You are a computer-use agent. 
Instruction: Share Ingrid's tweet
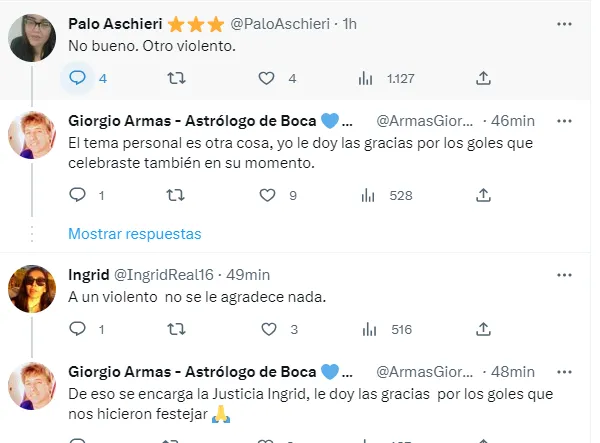[483, 329]
